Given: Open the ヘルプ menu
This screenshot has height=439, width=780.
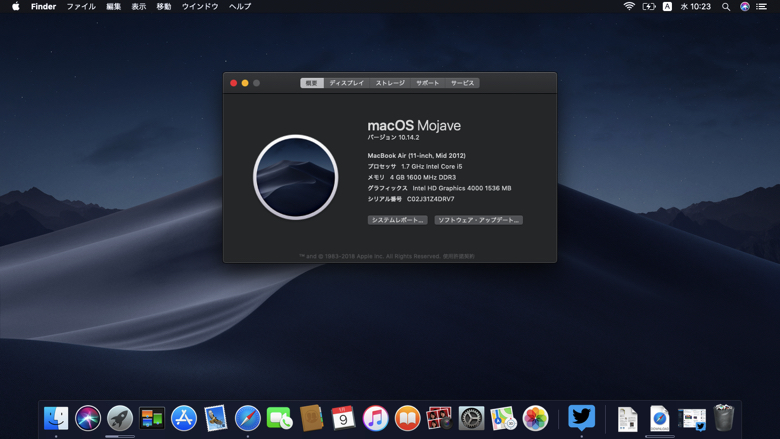Looking at the screenshot, I should (240, 6).
